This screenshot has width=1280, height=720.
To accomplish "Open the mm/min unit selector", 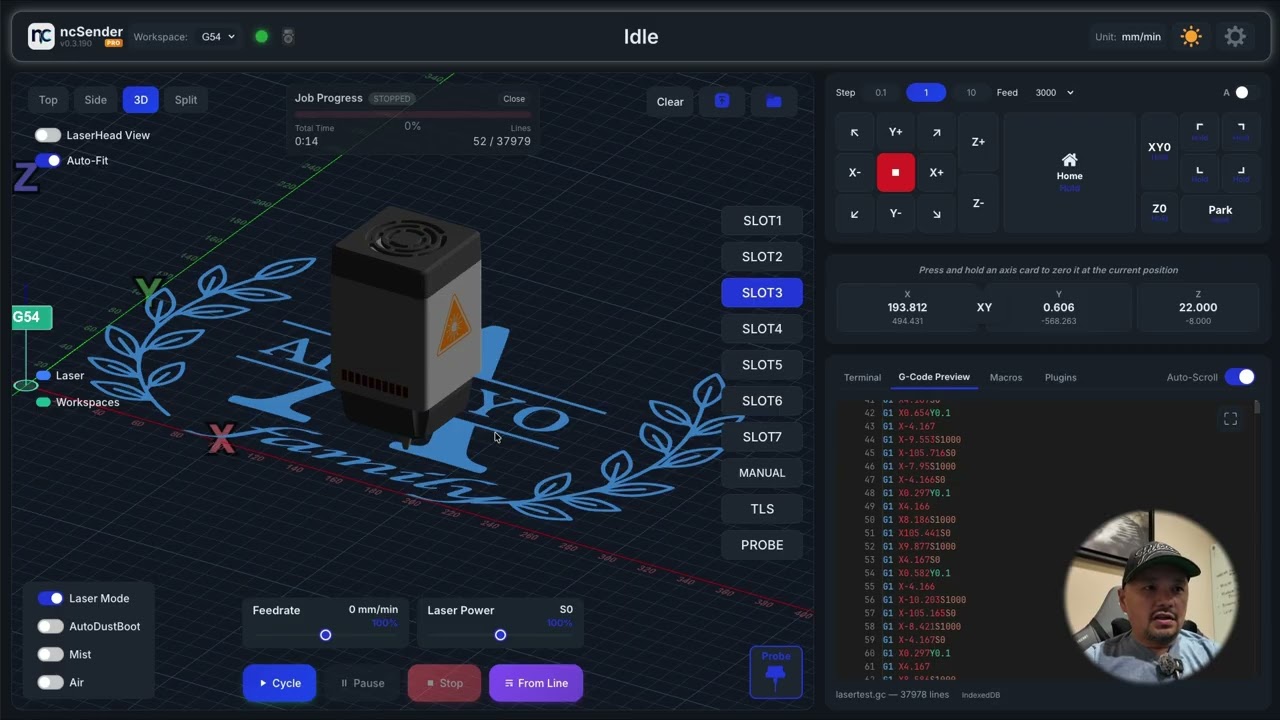I will coord(1141,37).
